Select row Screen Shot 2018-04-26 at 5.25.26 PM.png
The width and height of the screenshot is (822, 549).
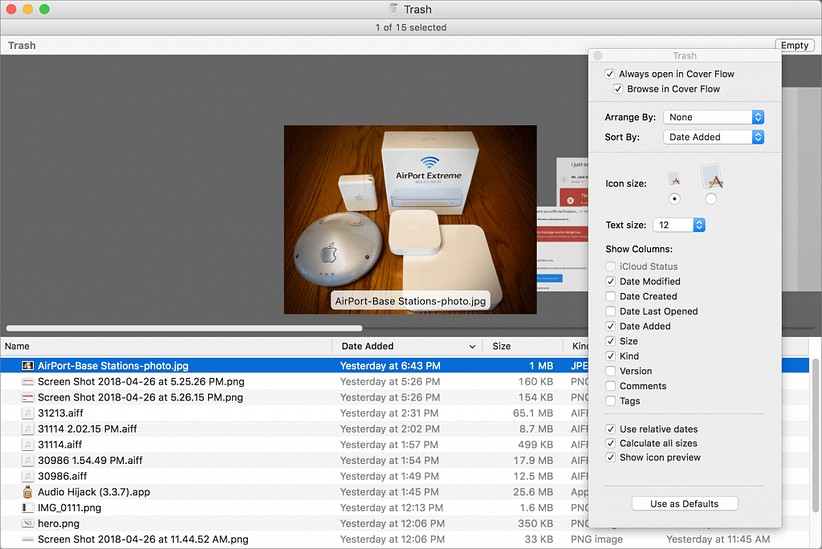point(404,382)
